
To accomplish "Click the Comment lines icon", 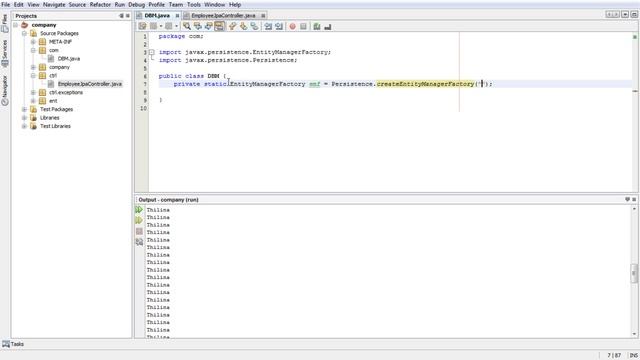I will click(317, 27).
